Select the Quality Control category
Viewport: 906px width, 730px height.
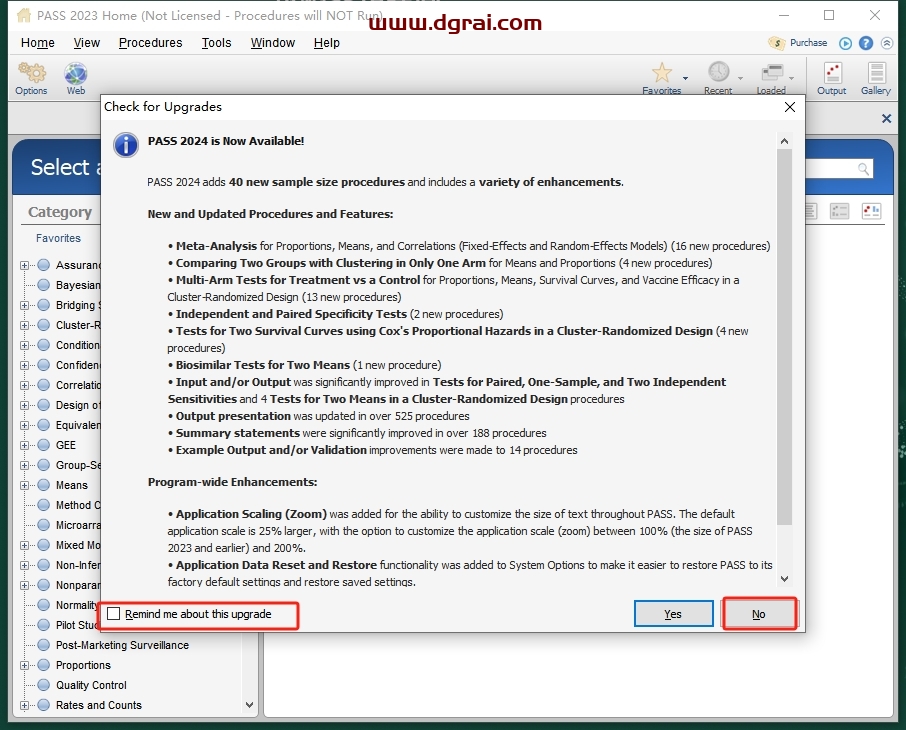tap(91, 685)
